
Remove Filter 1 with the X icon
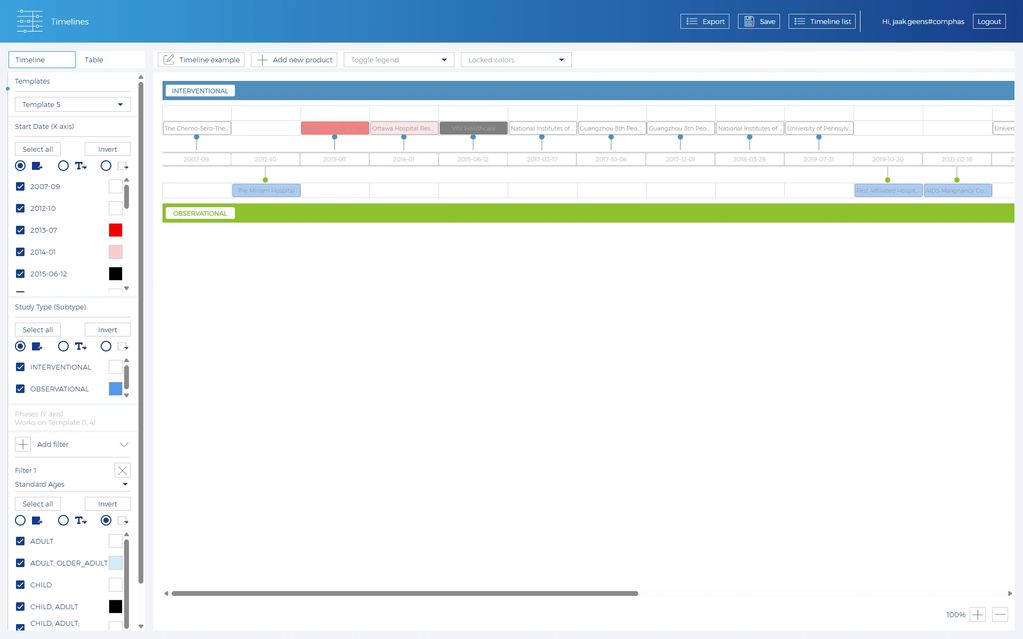point(122,470)
